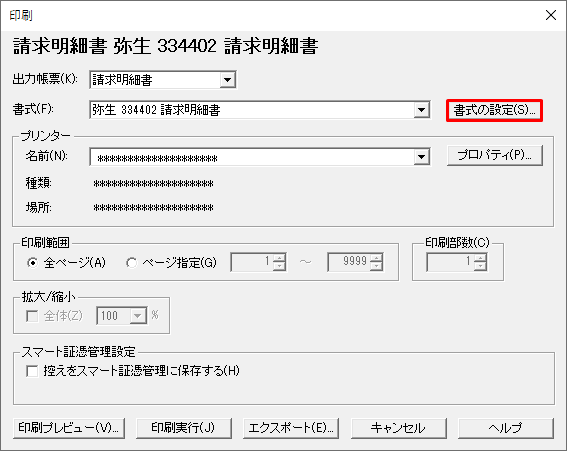Open the printer 名前(N) dropdown
The height and width of the screenshot is (451, 567).
(x=421, y=157)
